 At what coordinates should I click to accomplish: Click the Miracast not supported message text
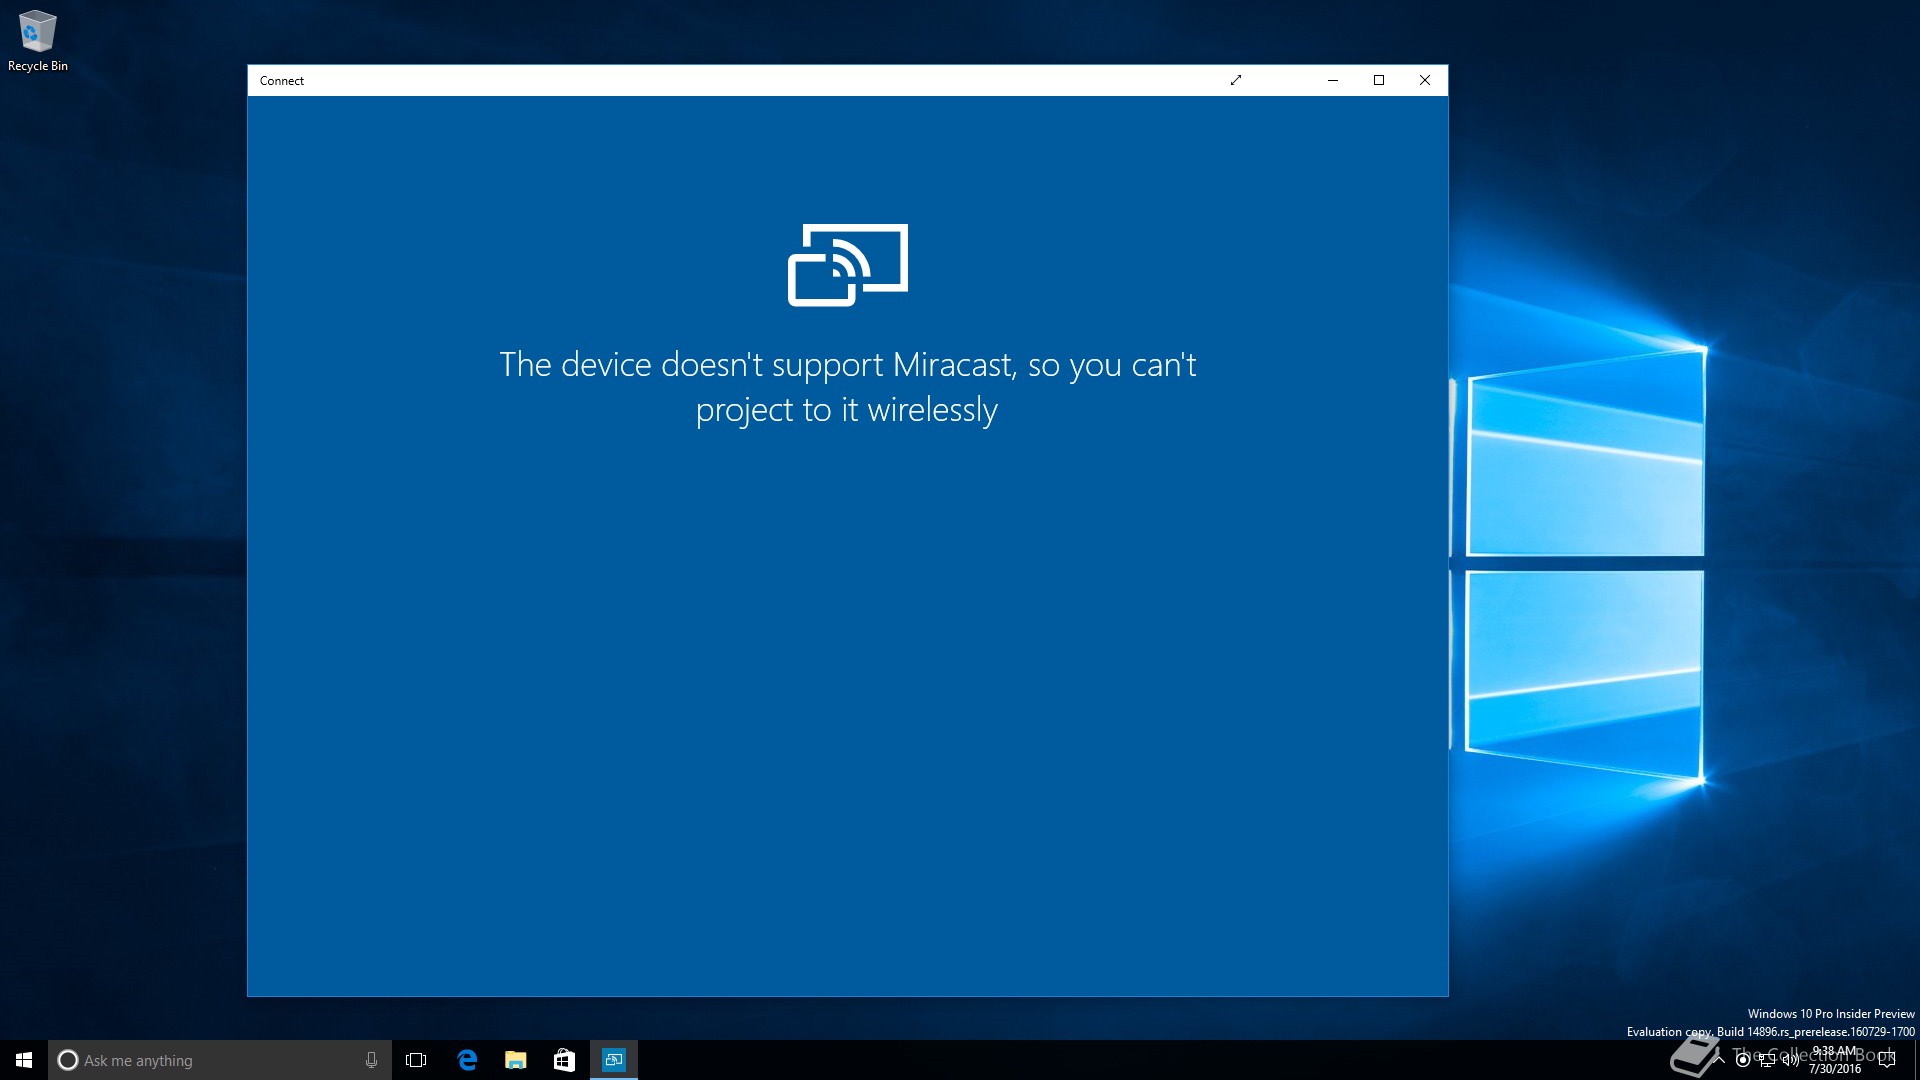[848, 387]
